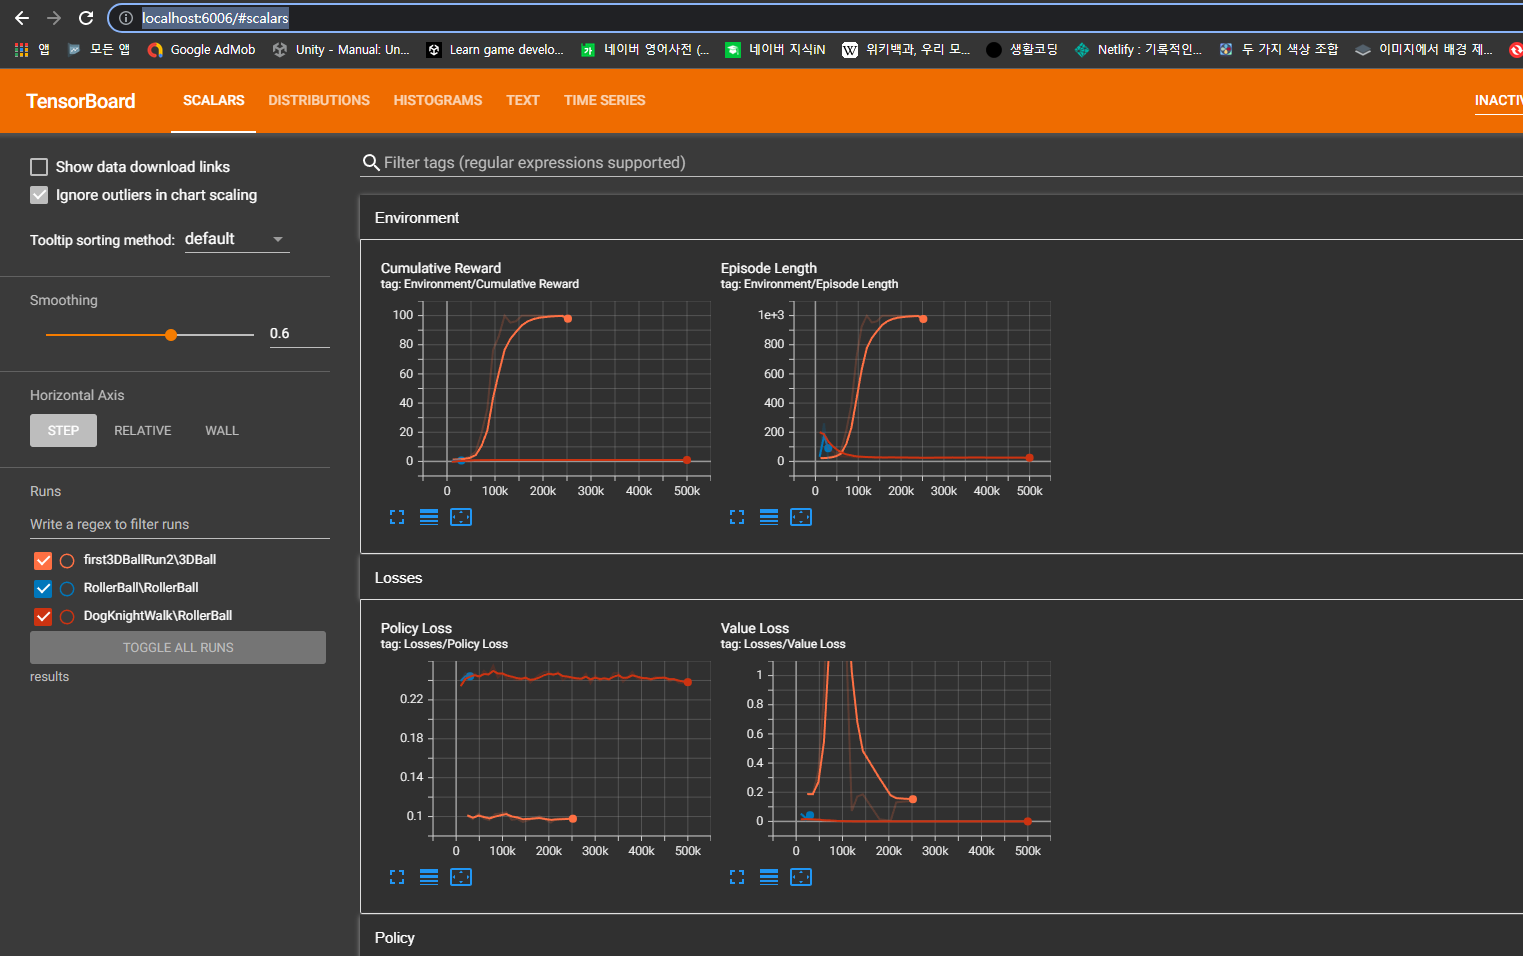Screen dimensions: 1523x956
Task: Select only RollerBall\RollerBall run via radio
Action: point(67,588)
